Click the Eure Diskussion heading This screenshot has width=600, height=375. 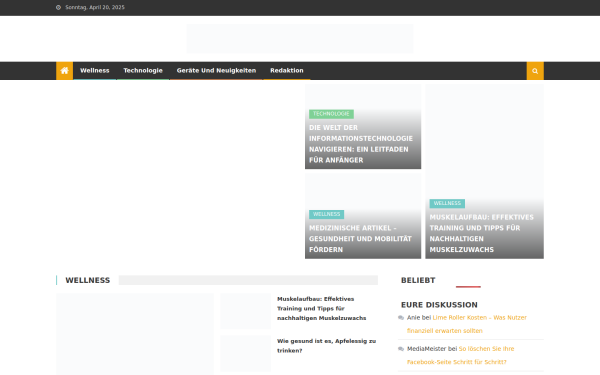pyautogui.click(x=439, y=305)
